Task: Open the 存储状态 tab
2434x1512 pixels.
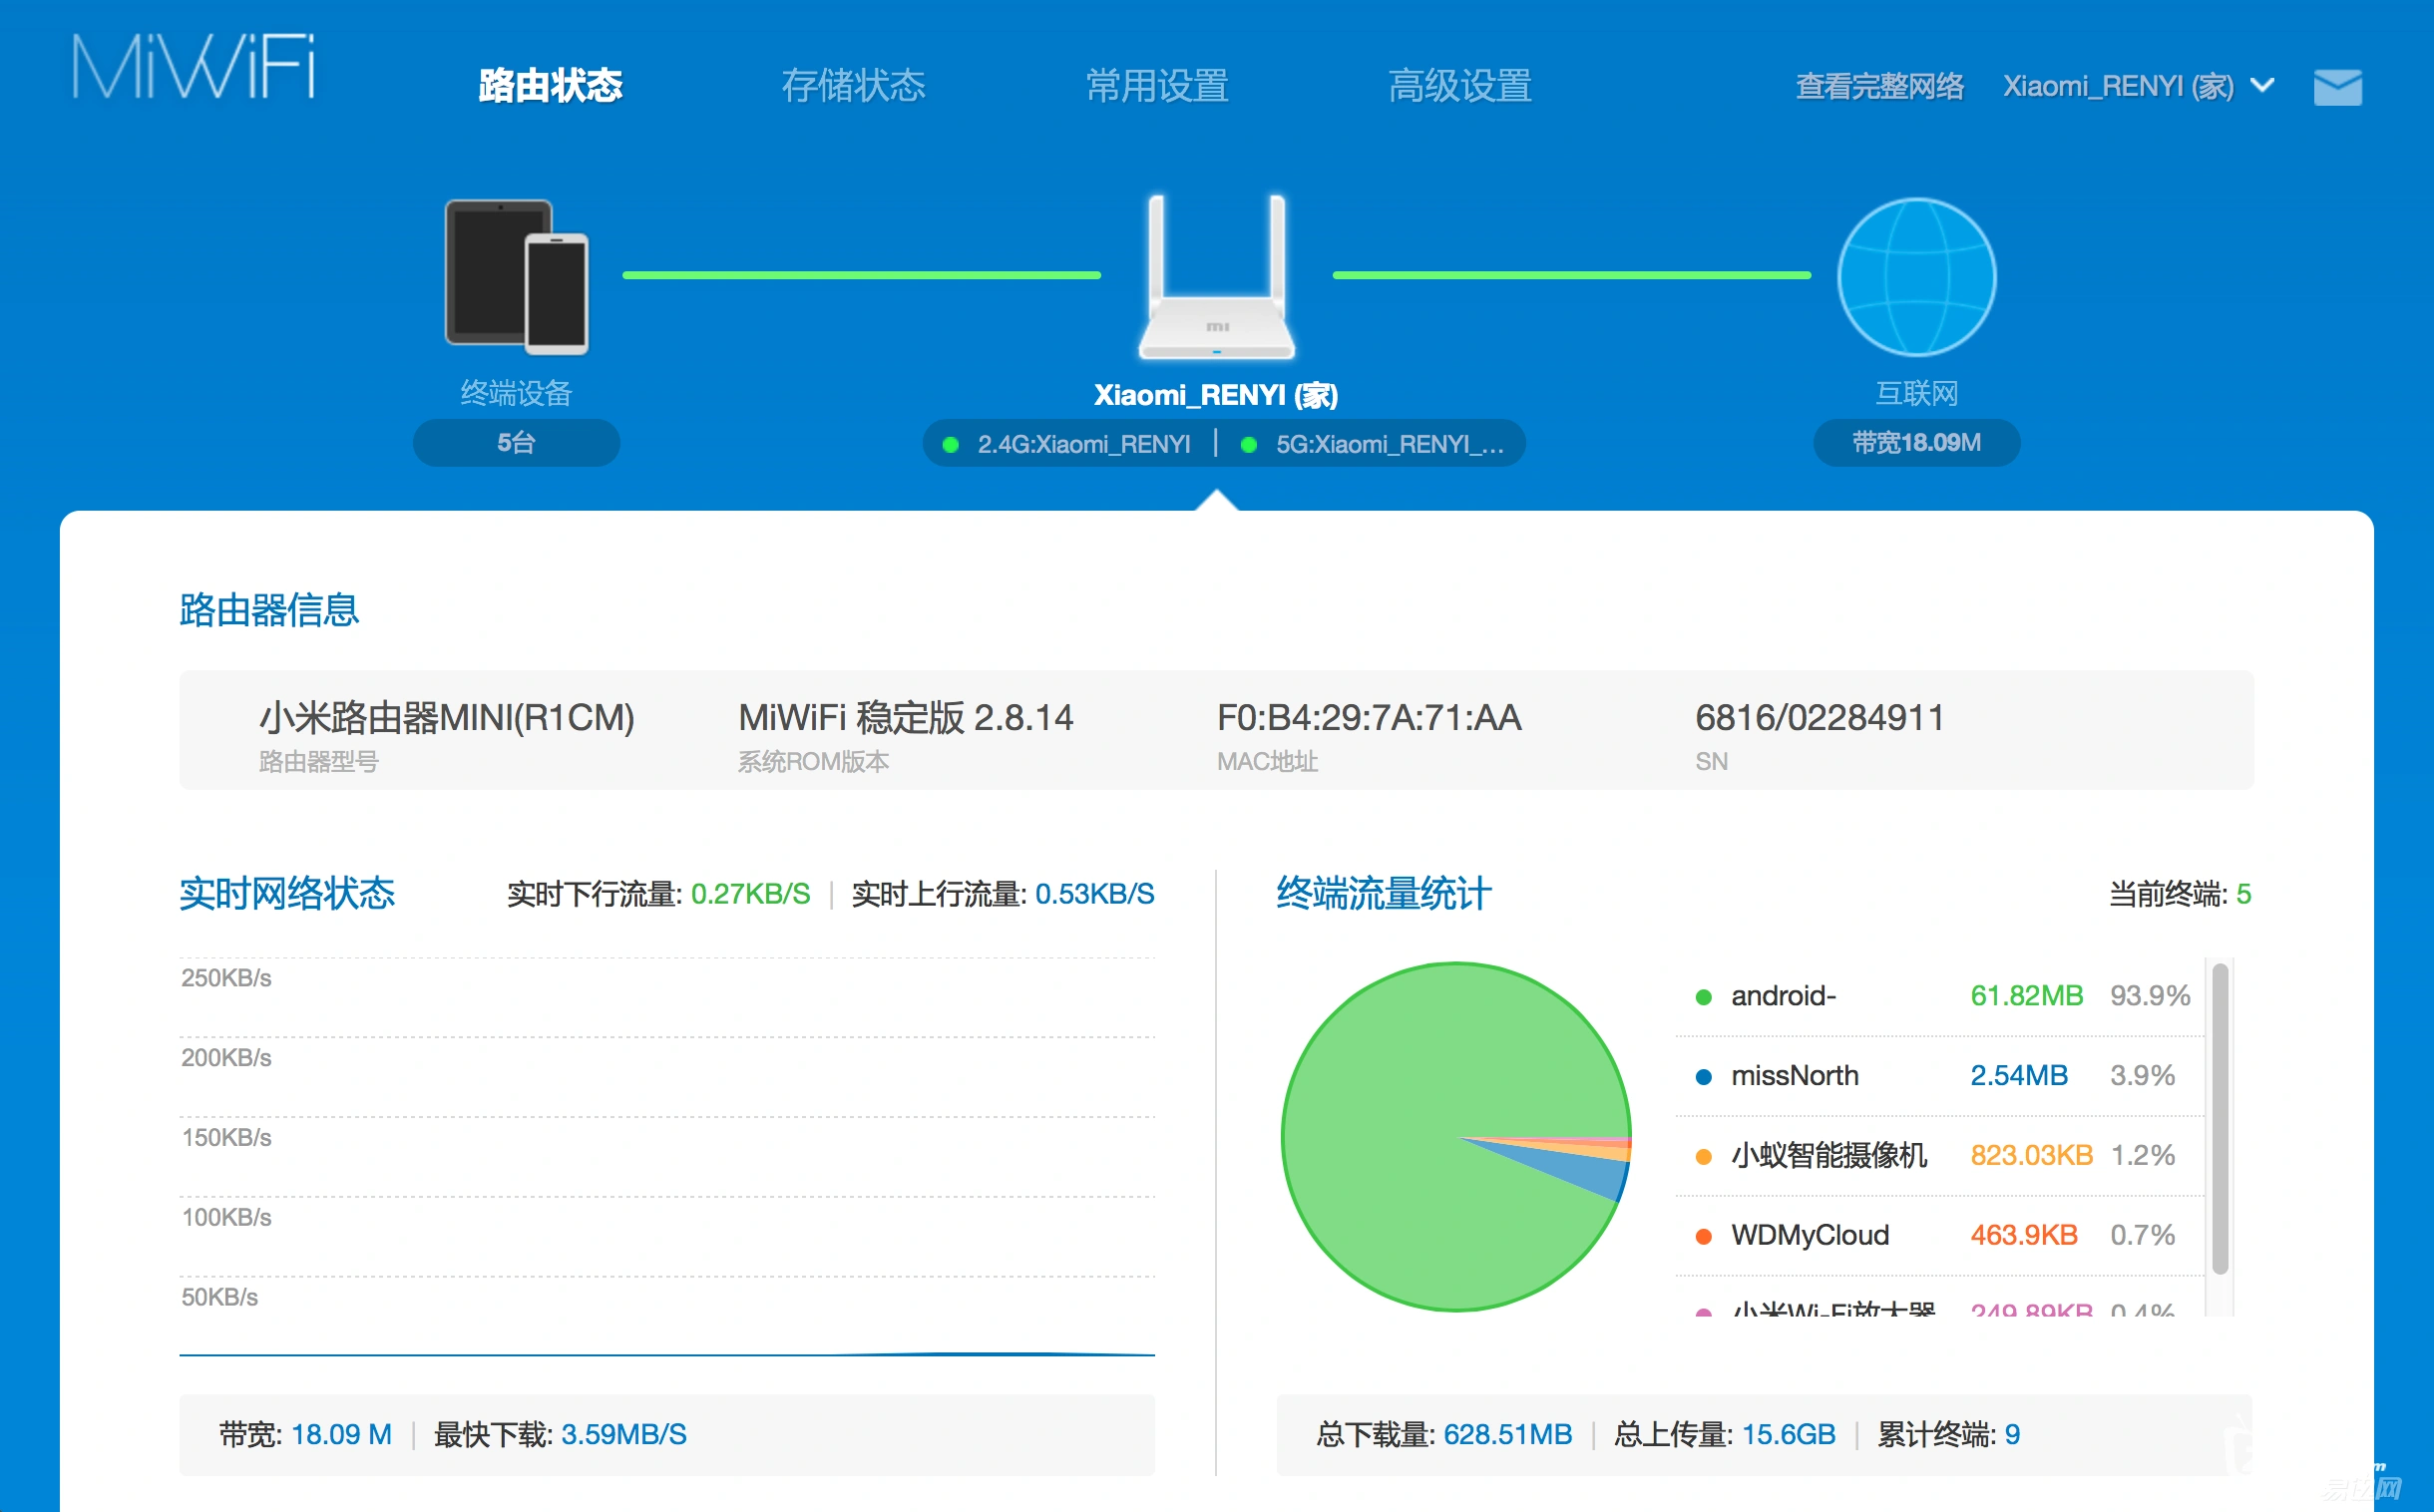Action: tap(853, 86)
